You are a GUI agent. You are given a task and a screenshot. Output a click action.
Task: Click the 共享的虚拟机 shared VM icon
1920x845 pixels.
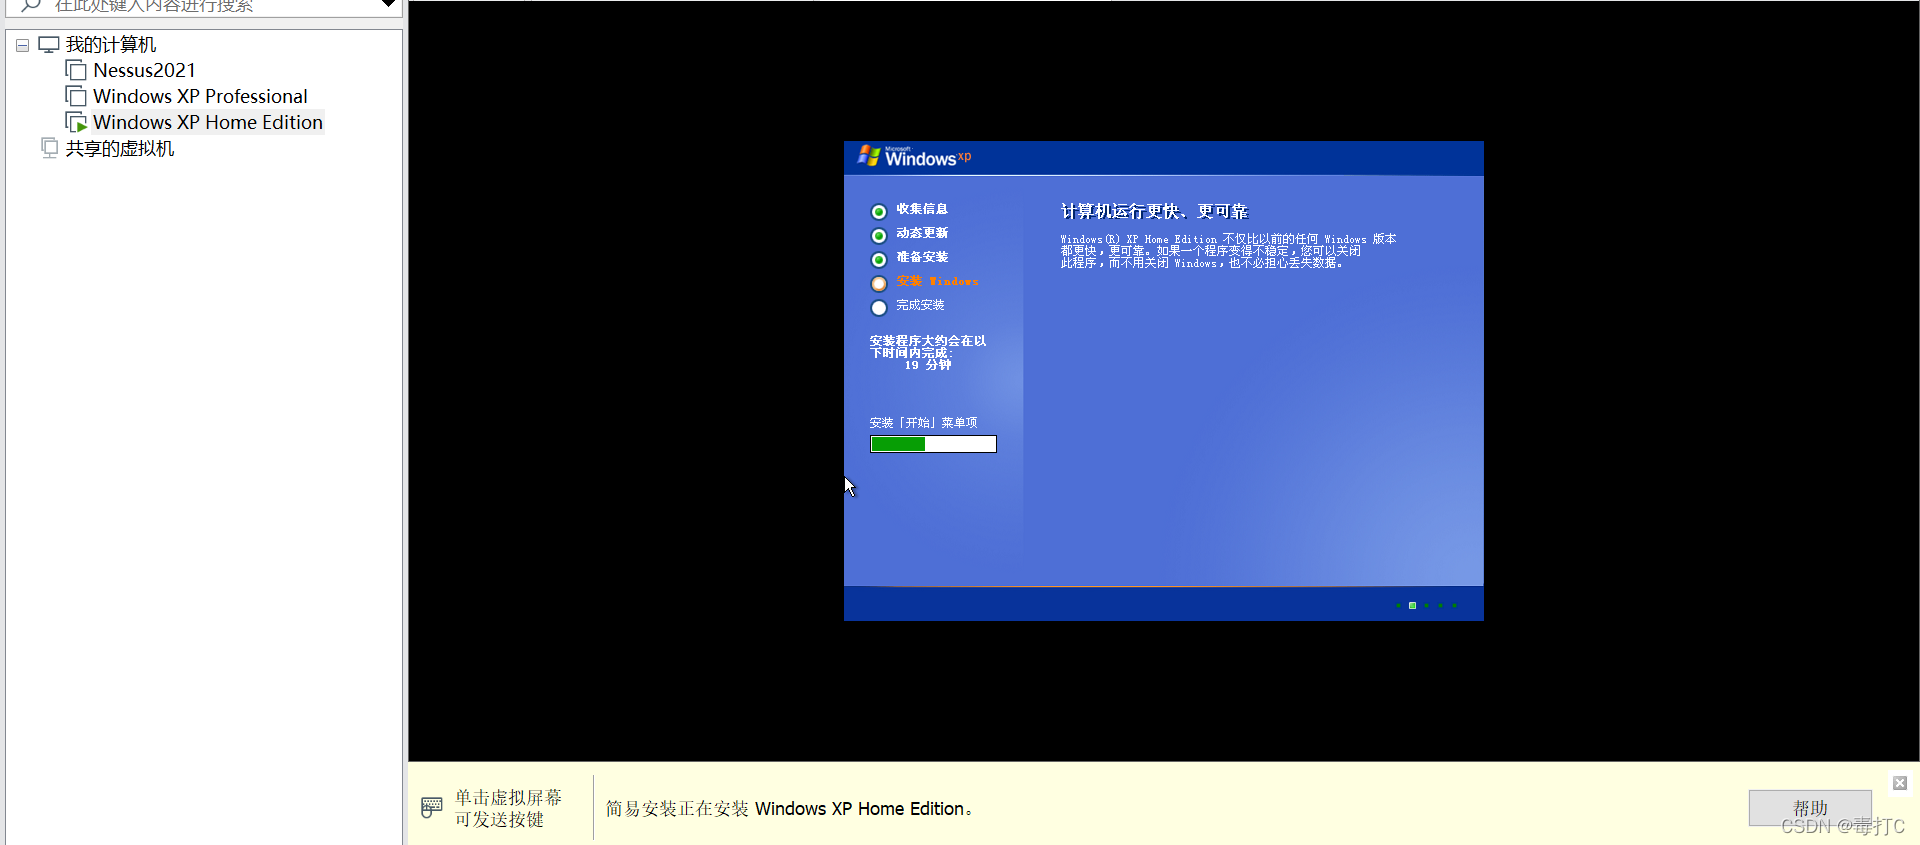49,148
